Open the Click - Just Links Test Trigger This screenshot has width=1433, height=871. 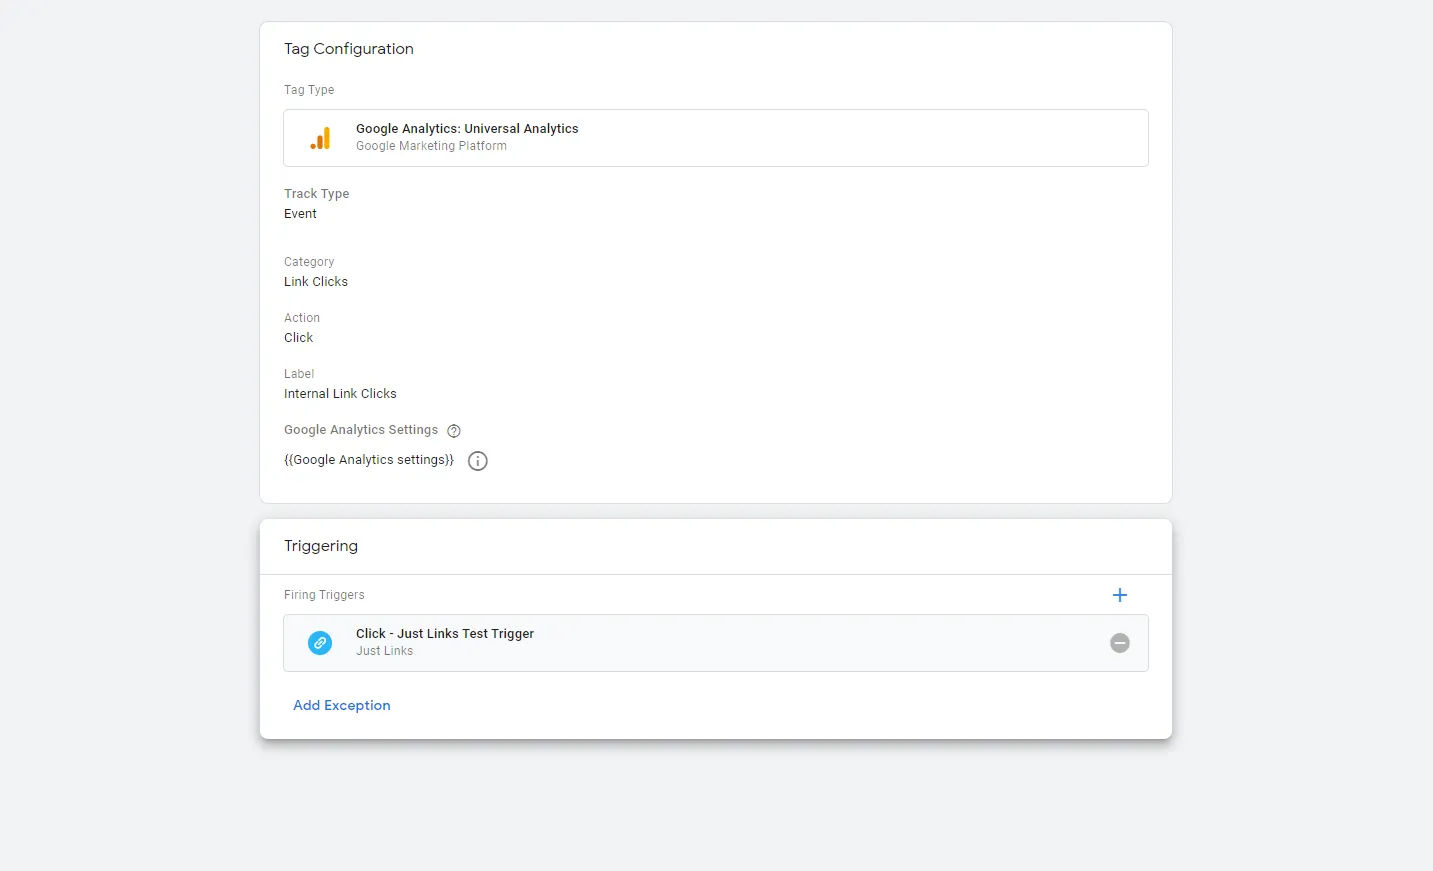445,634
